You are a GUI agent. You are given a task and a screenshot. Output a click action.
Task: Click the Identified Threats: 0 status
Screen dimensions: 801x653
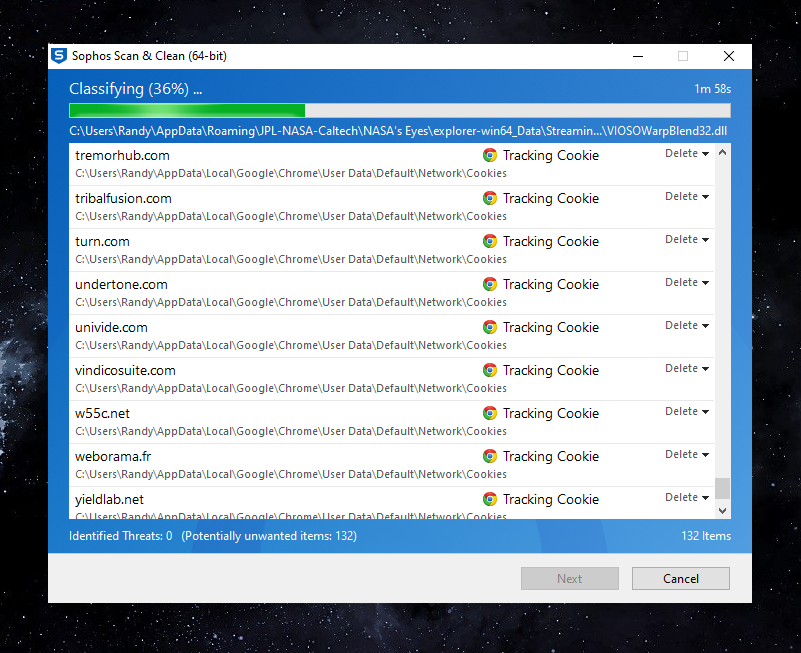pos(121,535)
